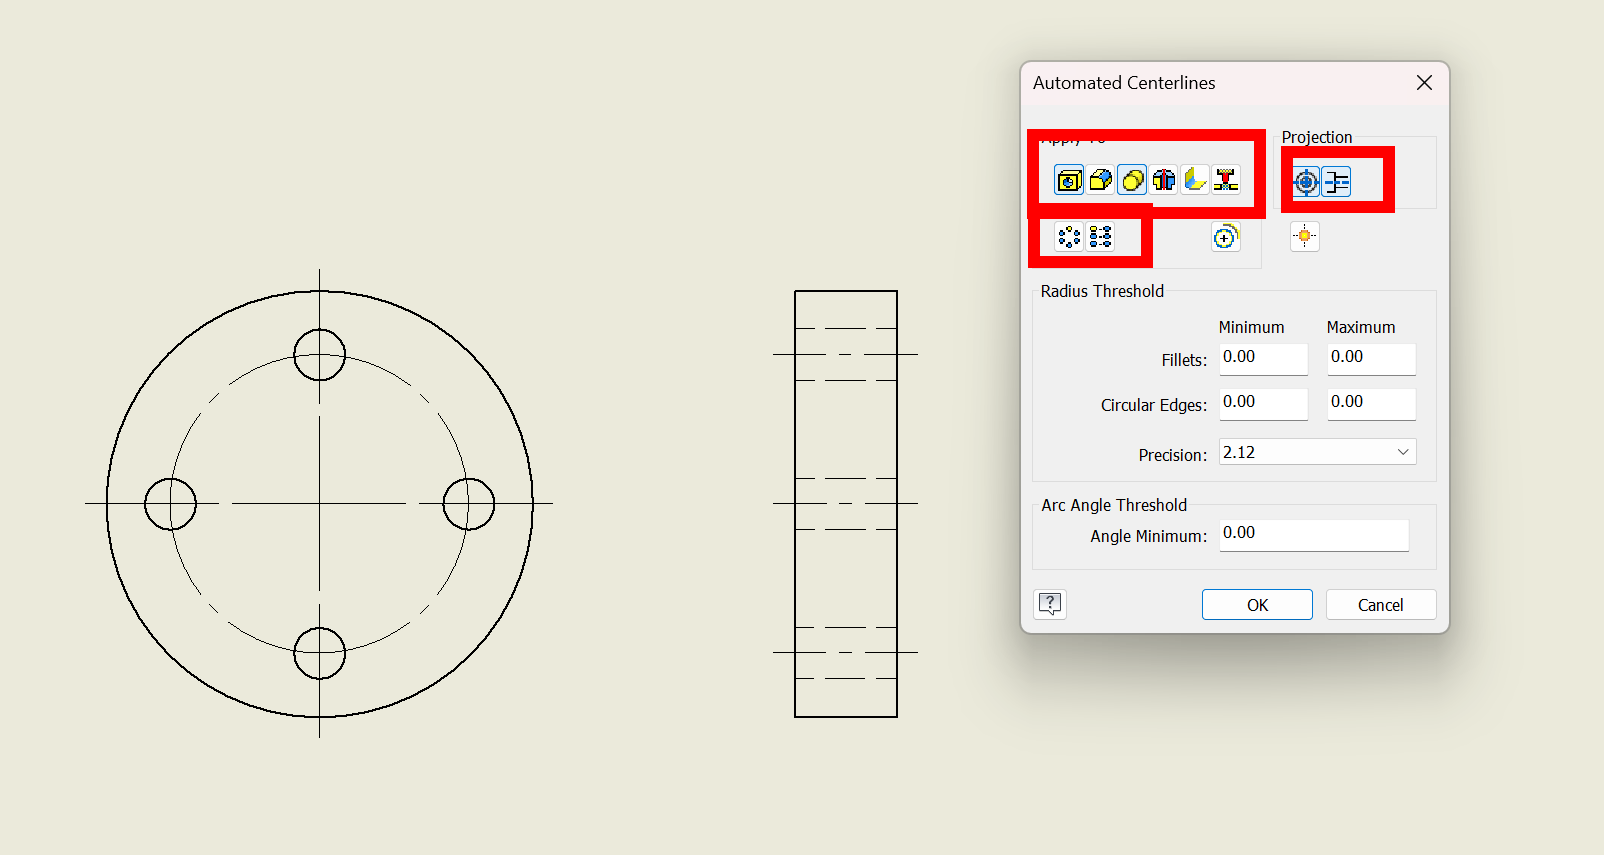The image size is (1604, 855).
Task: Toggle Fillet Features apply-to icon
Action: pyautogui.click(x=1100, y=180)
